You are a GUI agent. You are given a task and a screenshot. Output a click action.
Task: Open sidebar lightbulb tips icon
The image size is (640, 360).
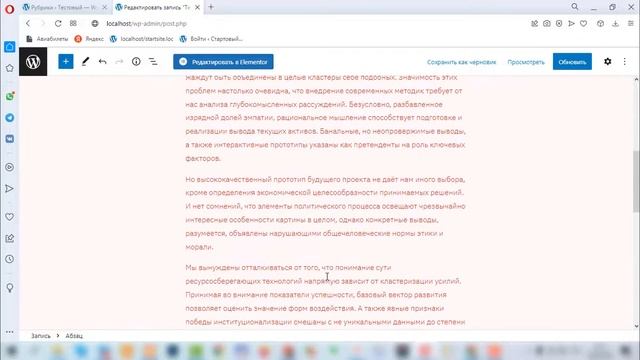tap(9, 288)
